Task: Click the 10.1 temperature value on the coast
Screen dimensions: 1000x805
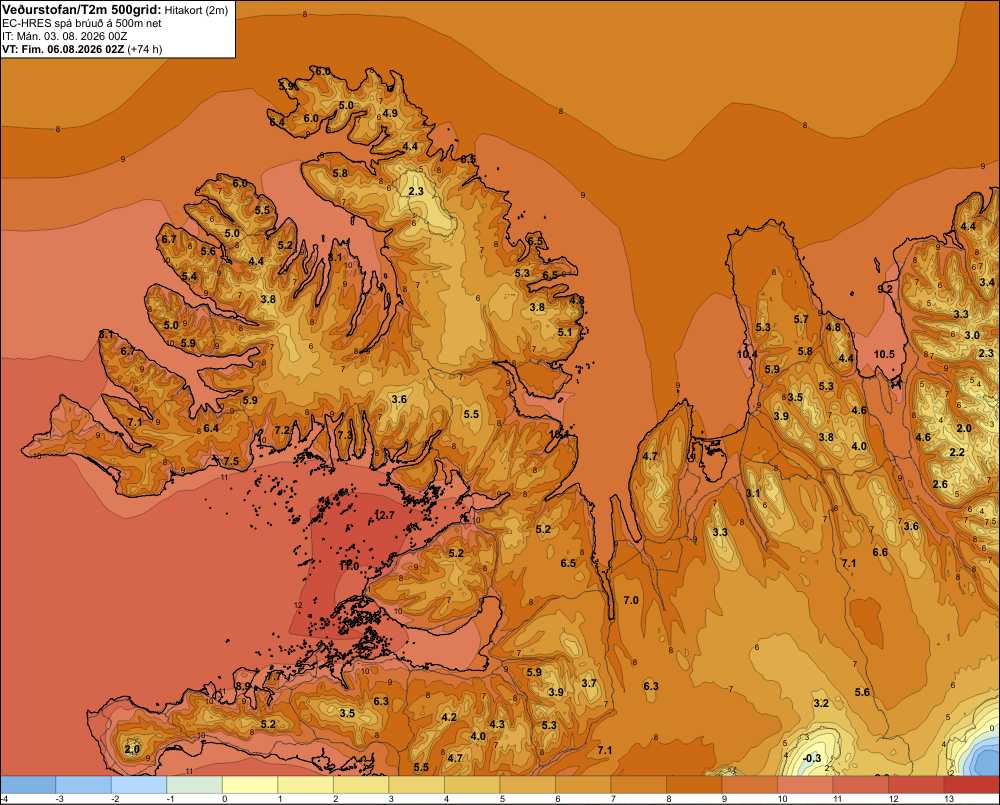Action: [559, 434]
